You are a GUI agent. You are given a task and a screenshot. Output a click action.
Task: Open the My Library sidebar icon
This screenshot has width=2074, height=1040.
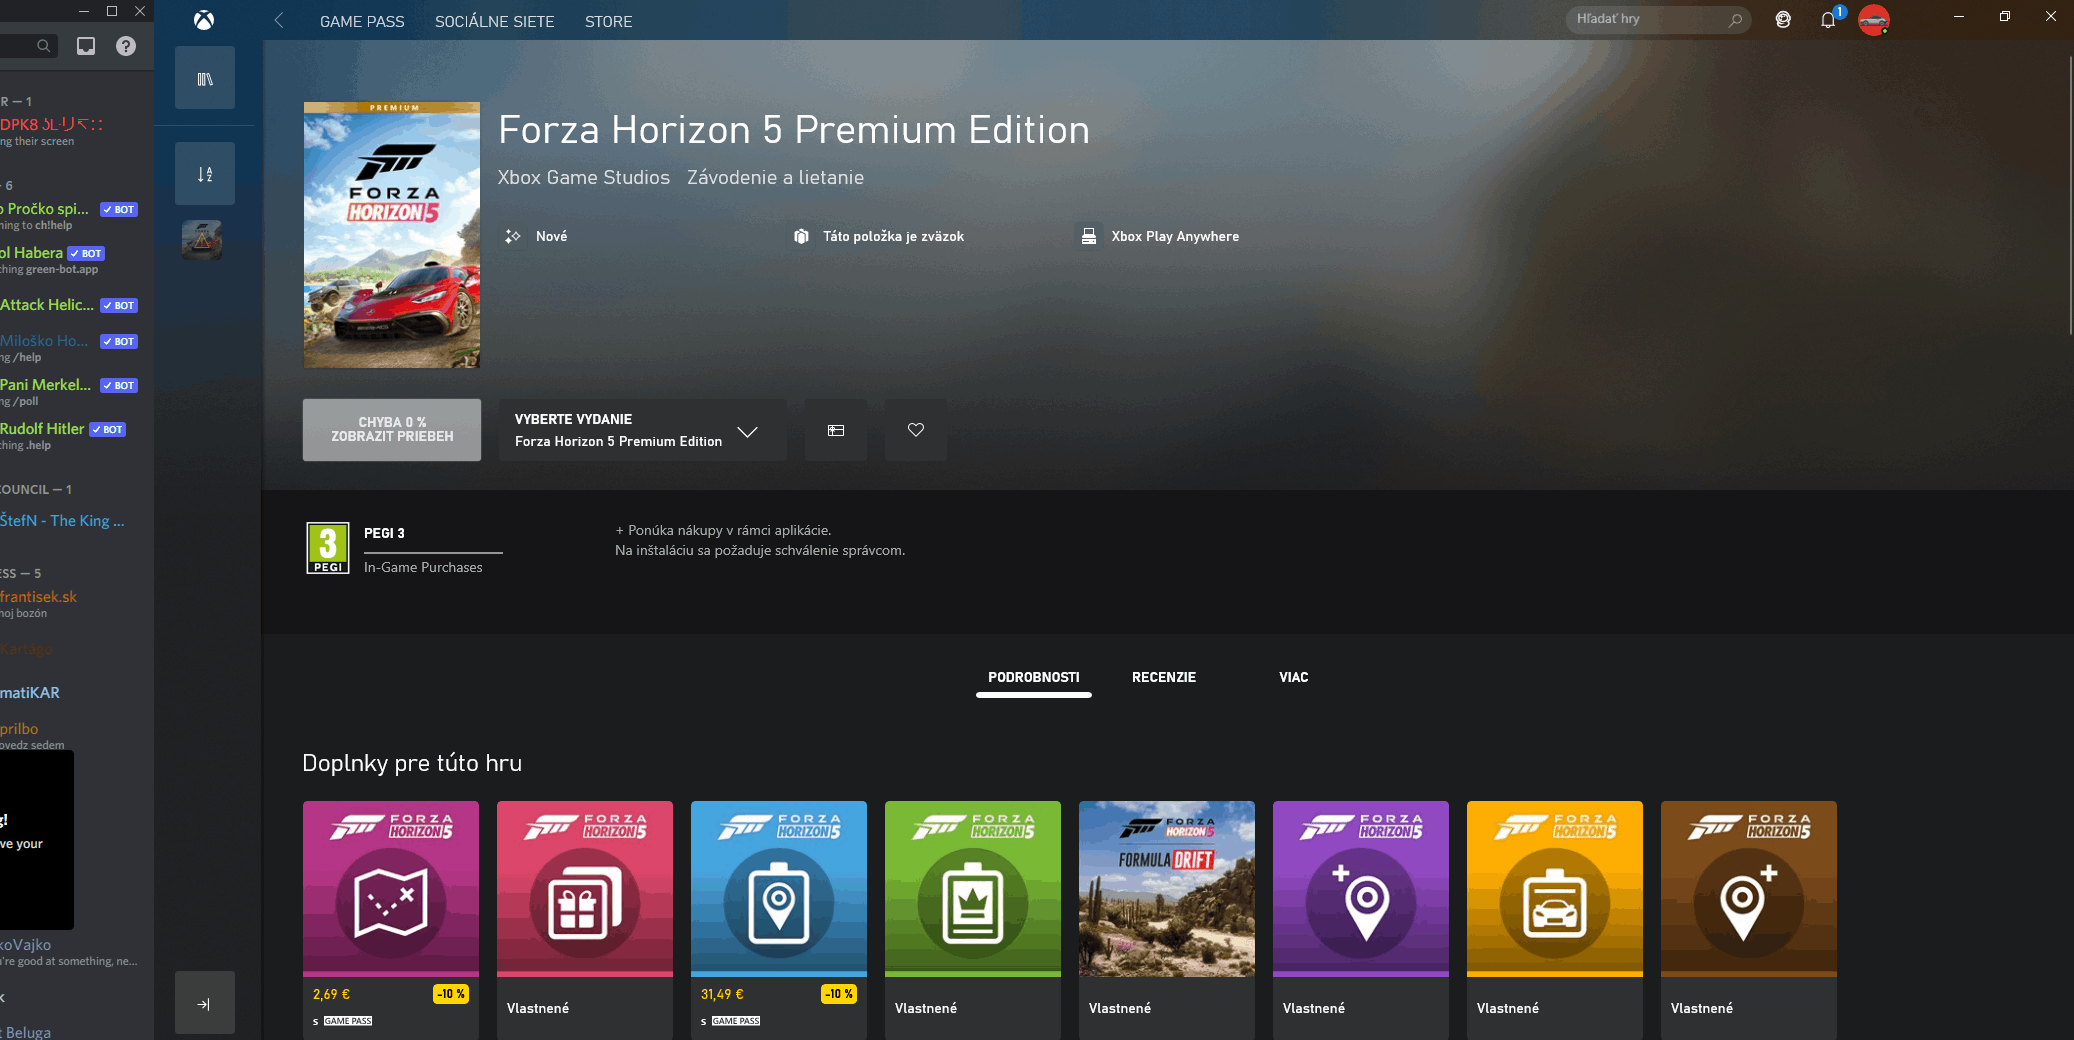[x=205, y=78]
